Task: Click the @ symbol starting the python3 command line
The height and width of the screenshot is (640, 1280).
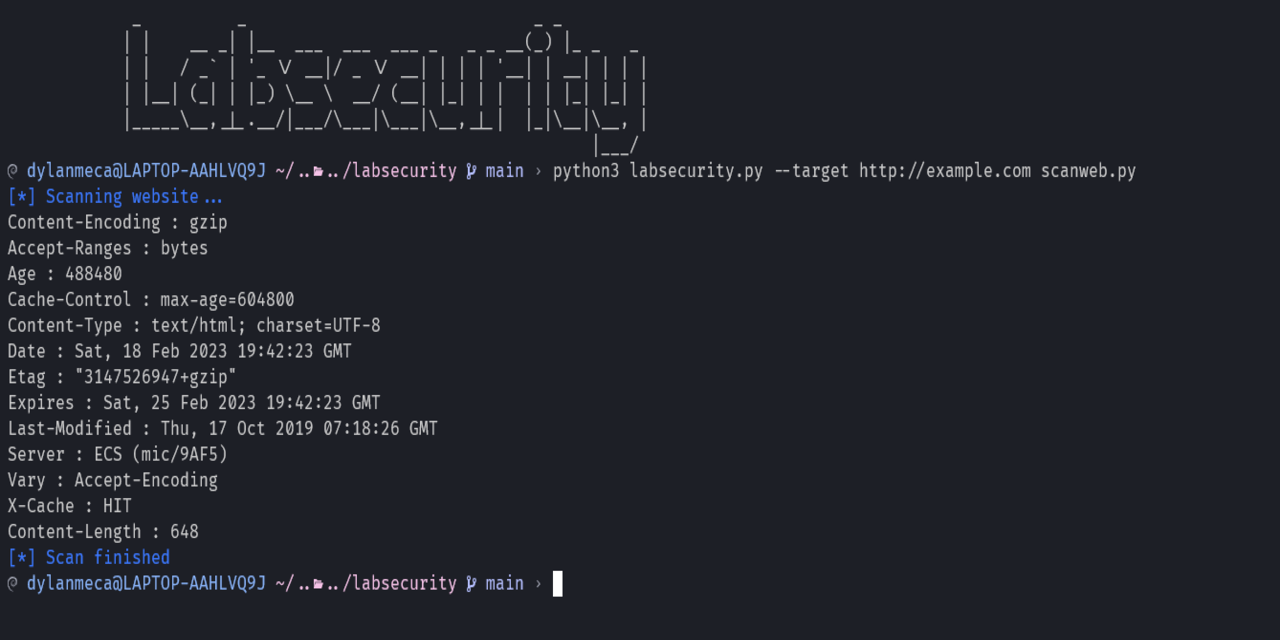Action: tap(12, 171)
